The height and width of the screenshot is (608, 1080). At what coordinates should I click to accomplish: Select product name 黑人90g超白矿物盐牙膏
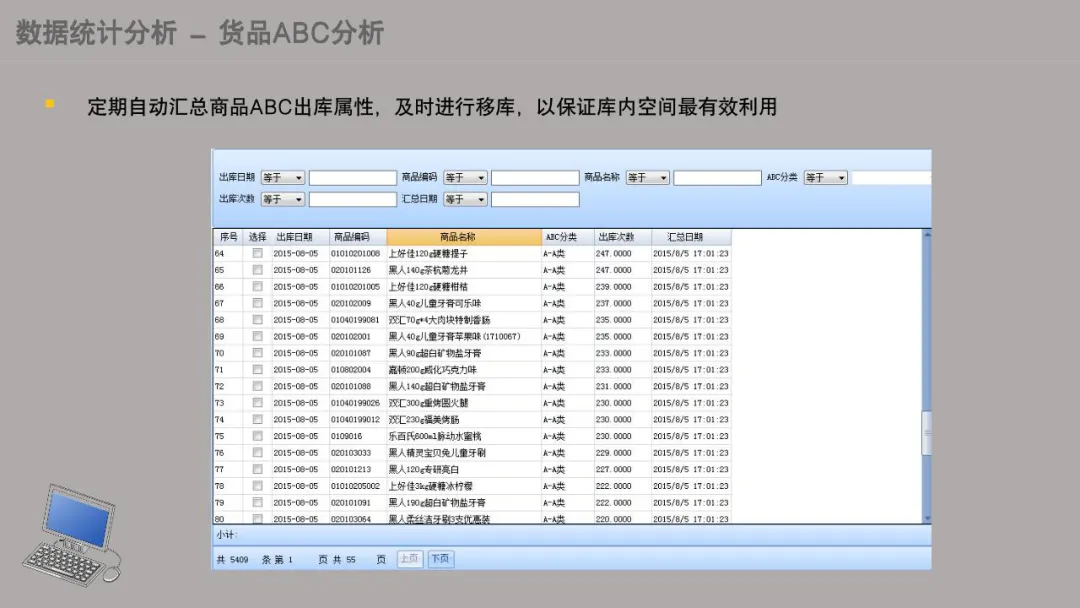tap(435, 353)
